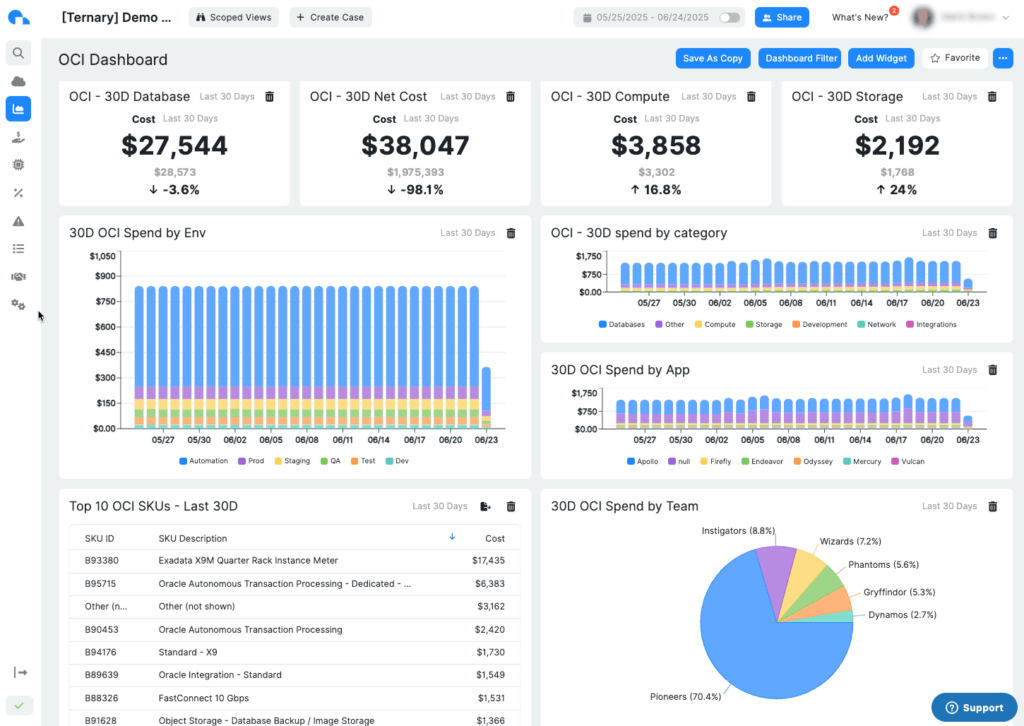Open the alerts warning-triangle icon in the sidebar

click(18, 220)
